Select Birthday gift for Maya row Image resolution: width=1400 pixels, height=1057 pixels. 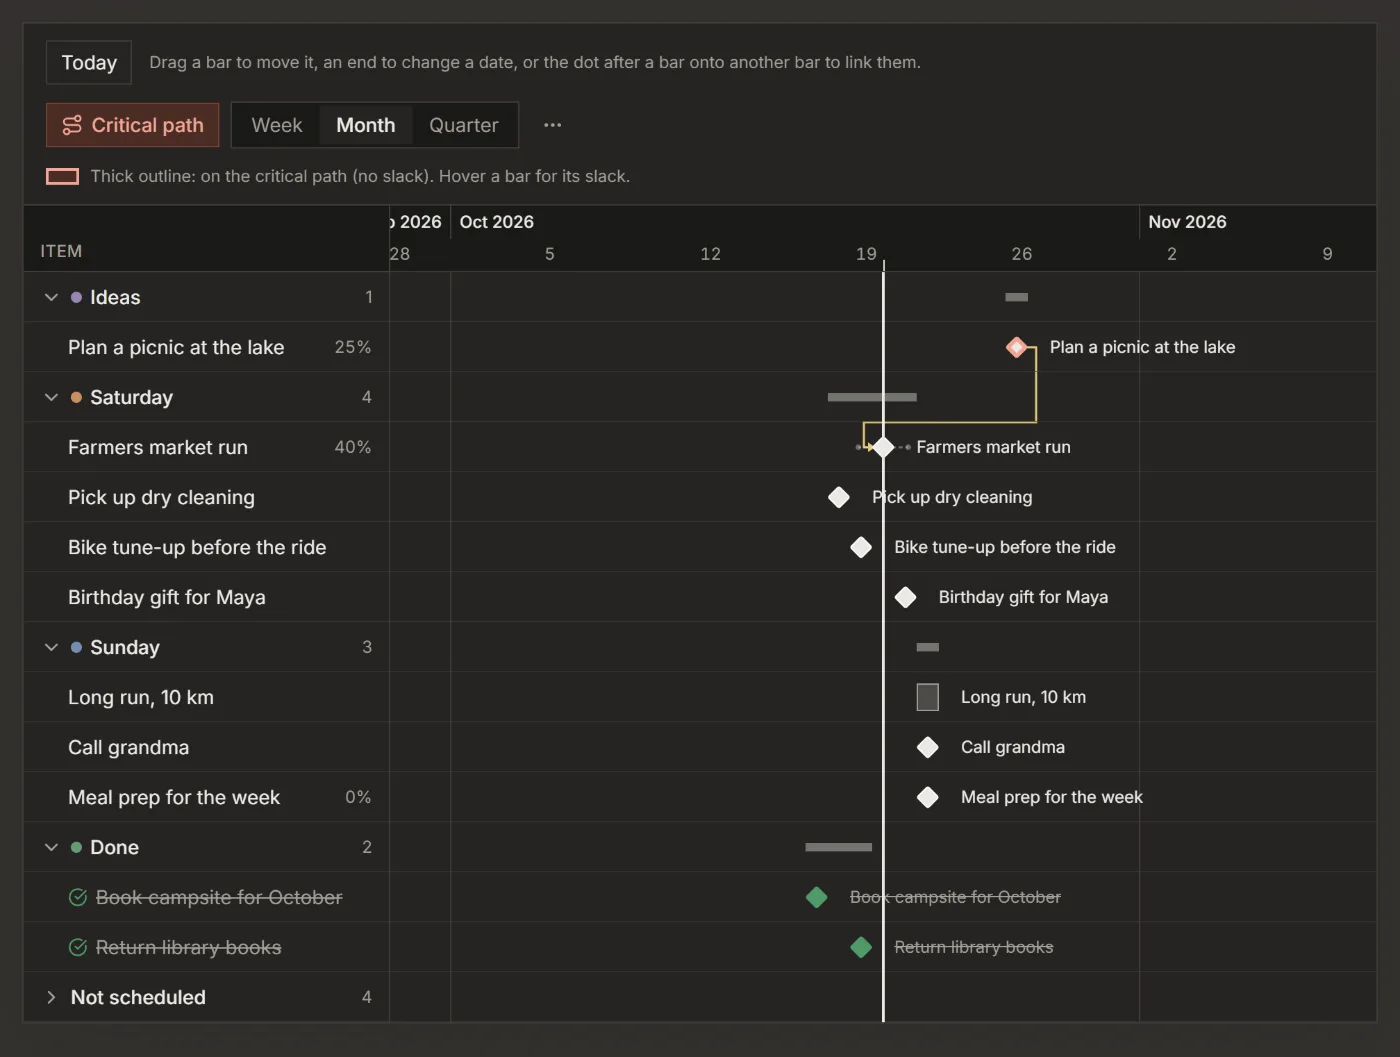[206, 597]
